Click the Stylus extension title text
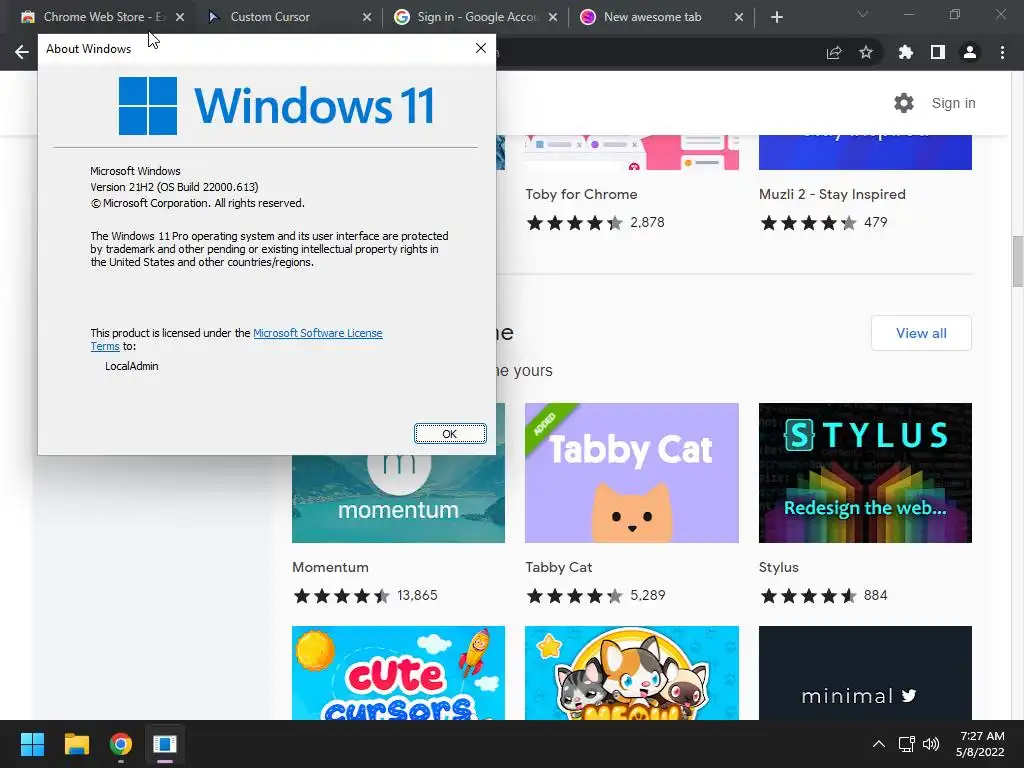 pyautogui.click(x=778, y=567)
